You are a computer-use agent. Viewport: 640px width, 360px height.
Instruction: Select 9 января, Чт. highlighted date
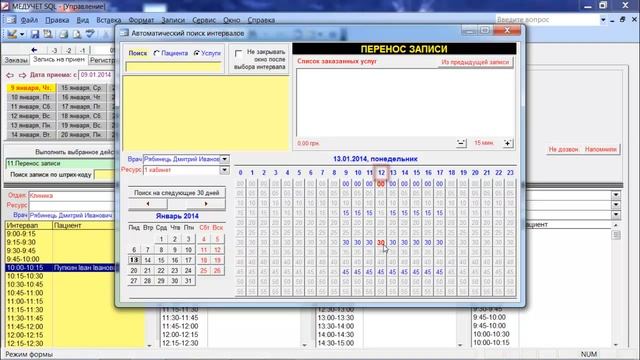coord(31,88)
